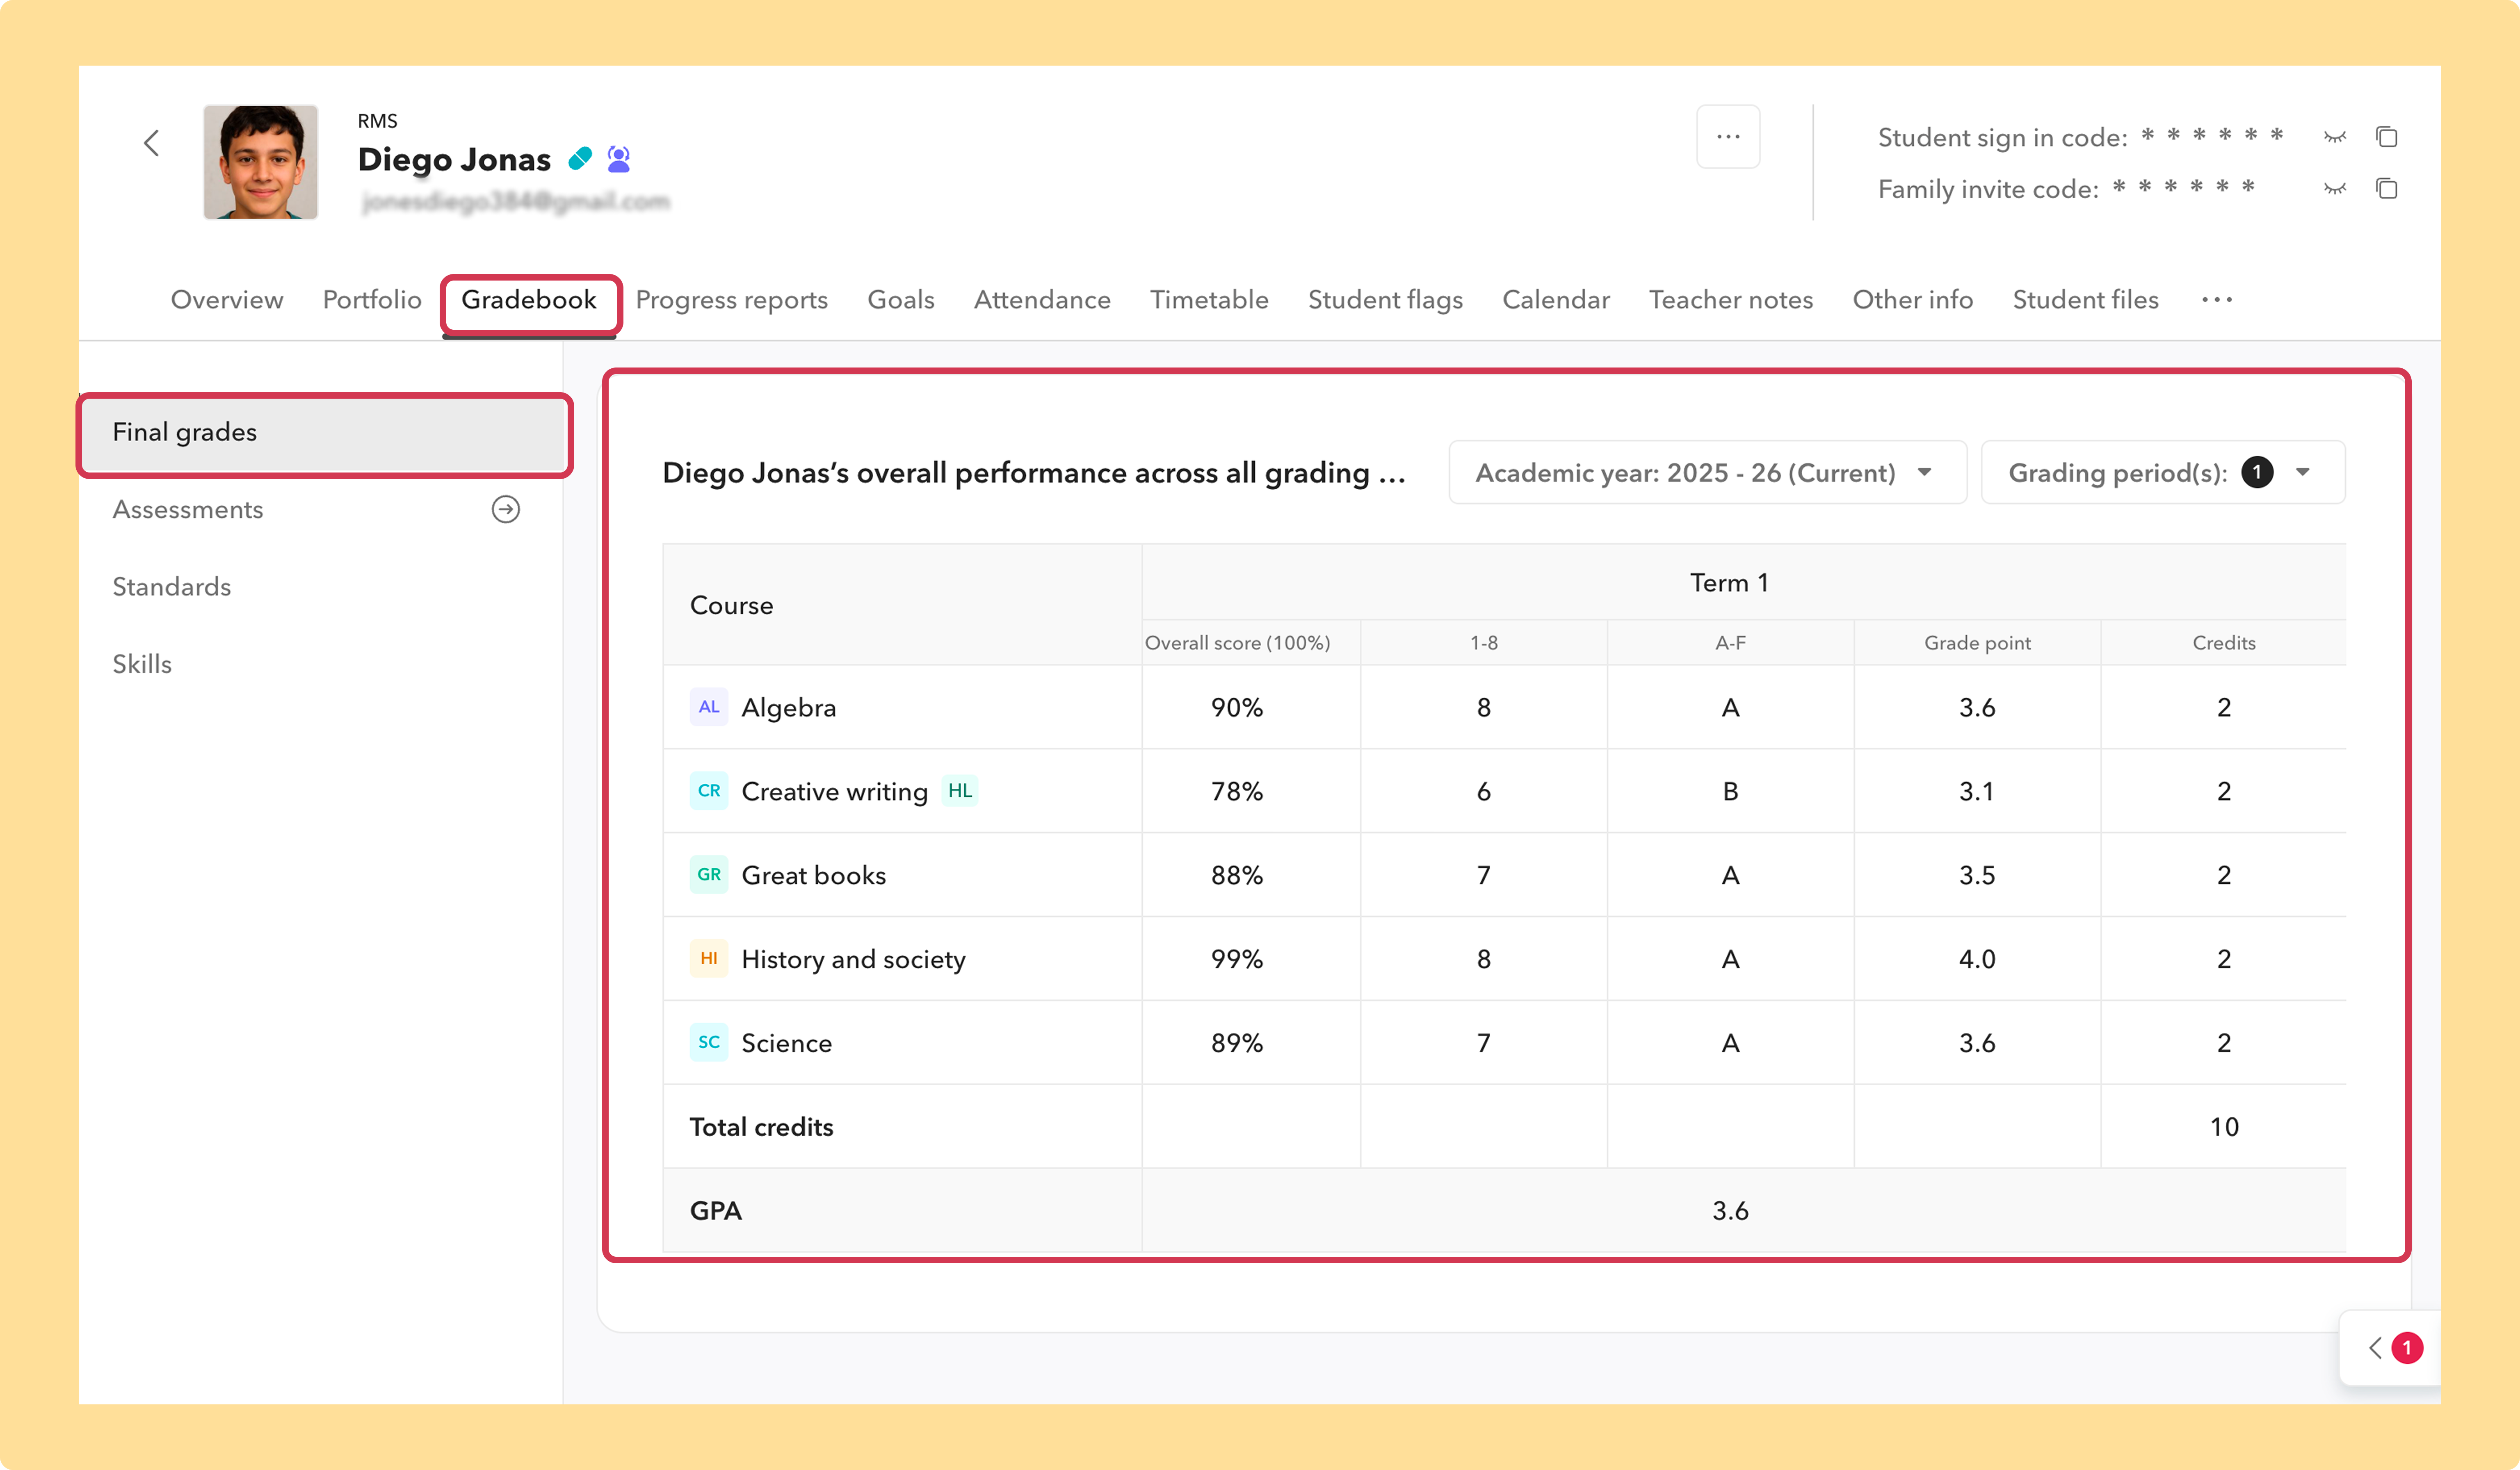Click History and society's 4.0 grade point
This screenshot has height=1470, width=2520.
tap(1977, 960)
